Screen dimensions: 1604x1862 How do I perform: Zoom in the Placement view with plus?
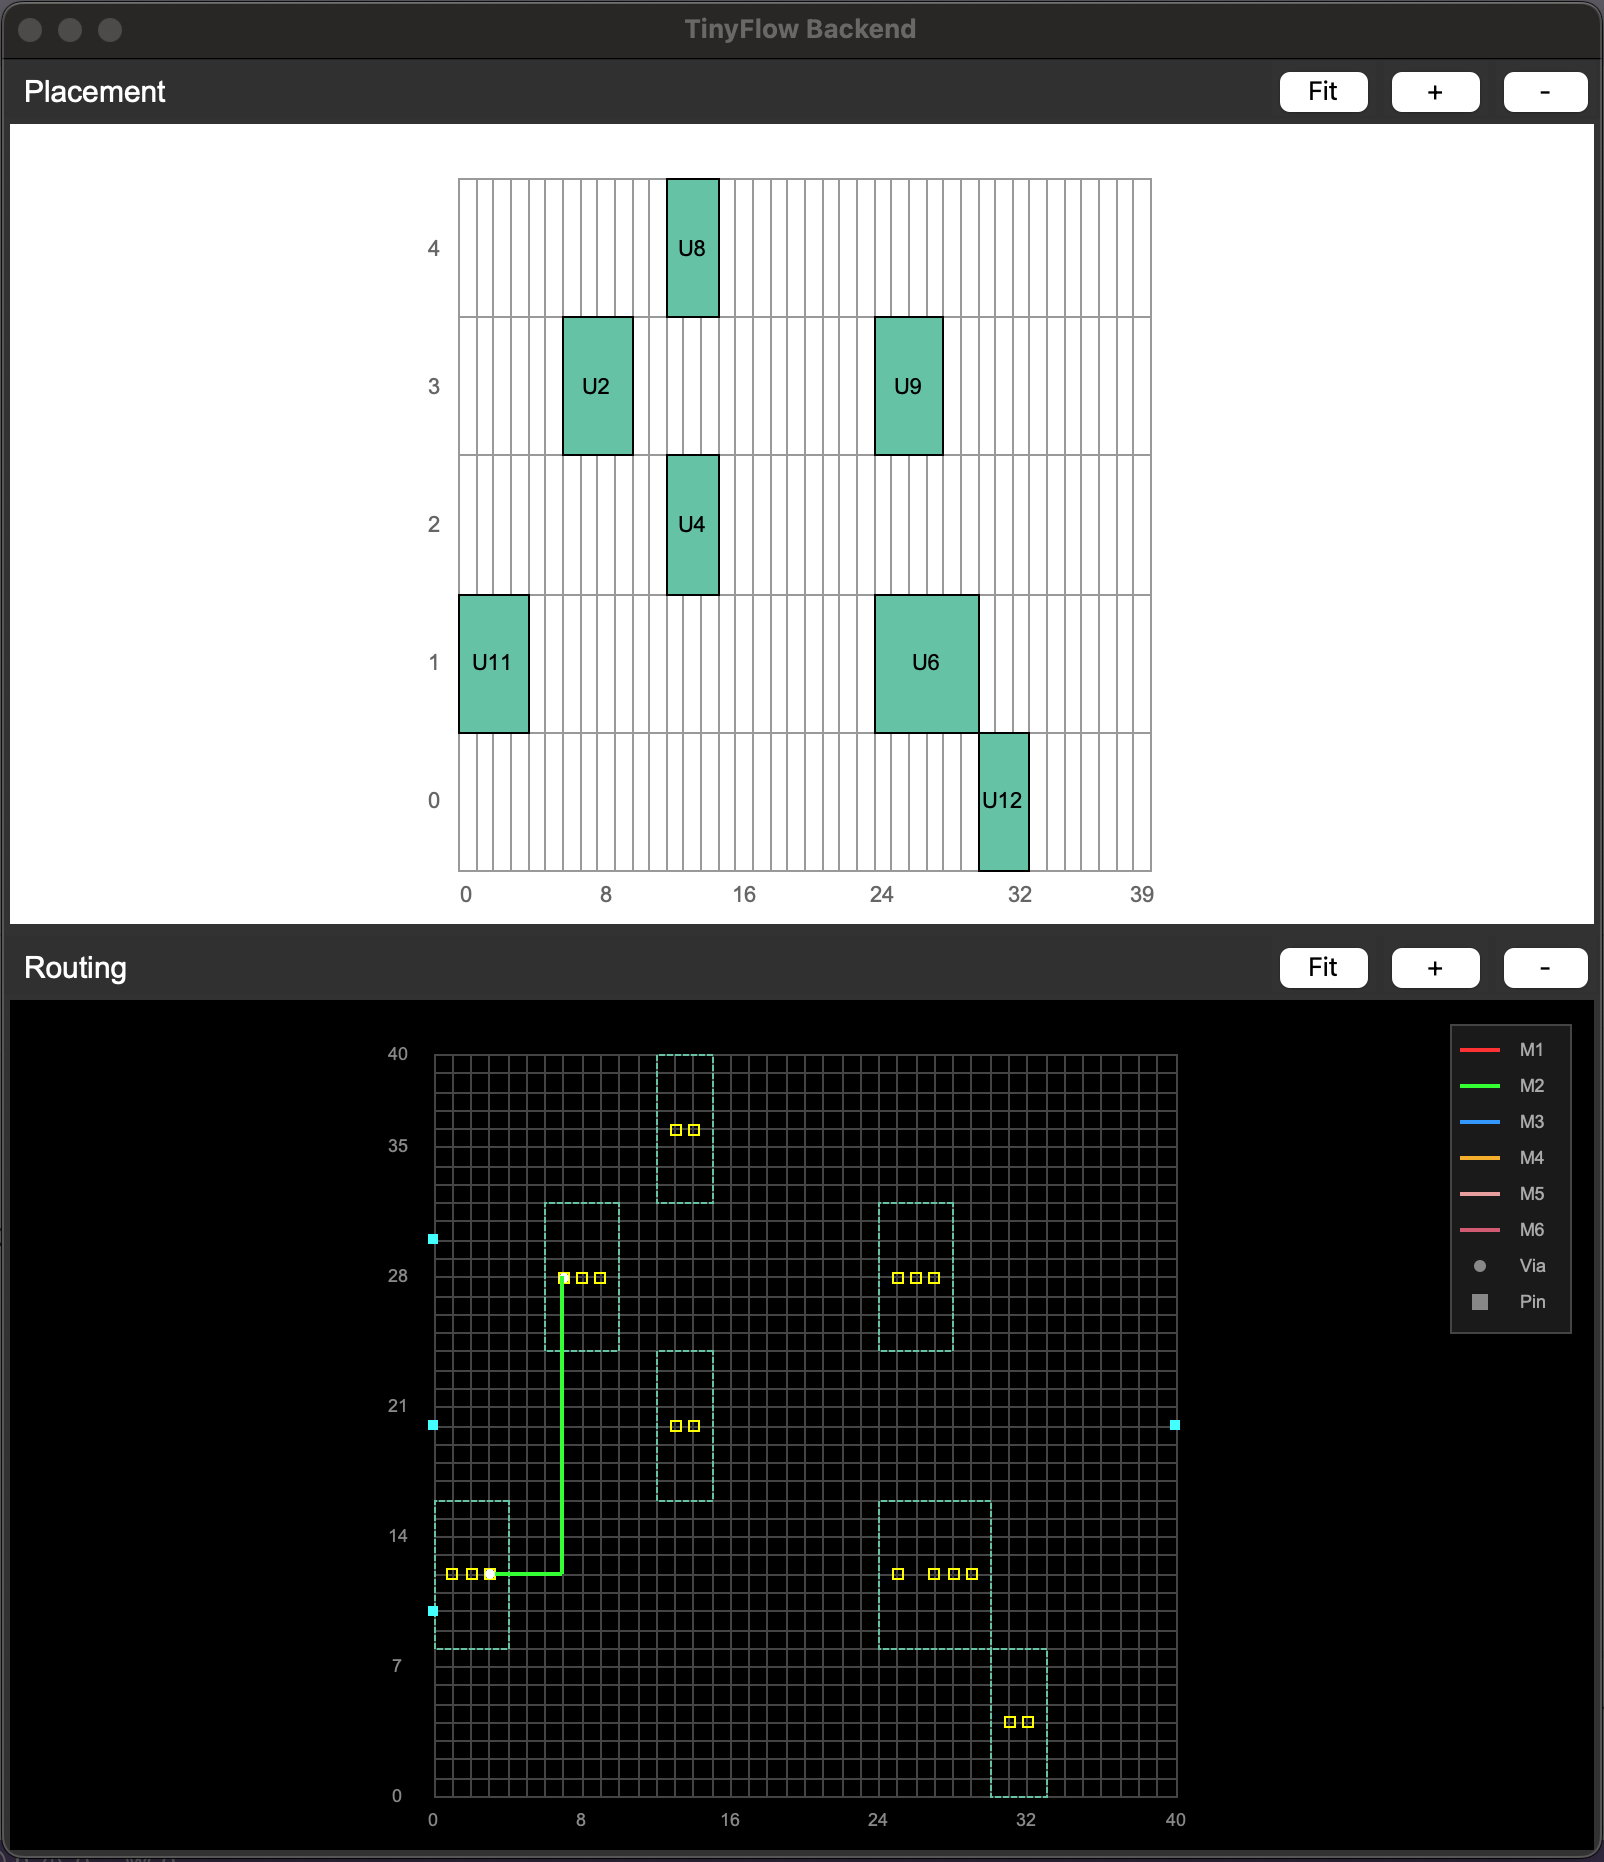click(x=1434, y=92)
